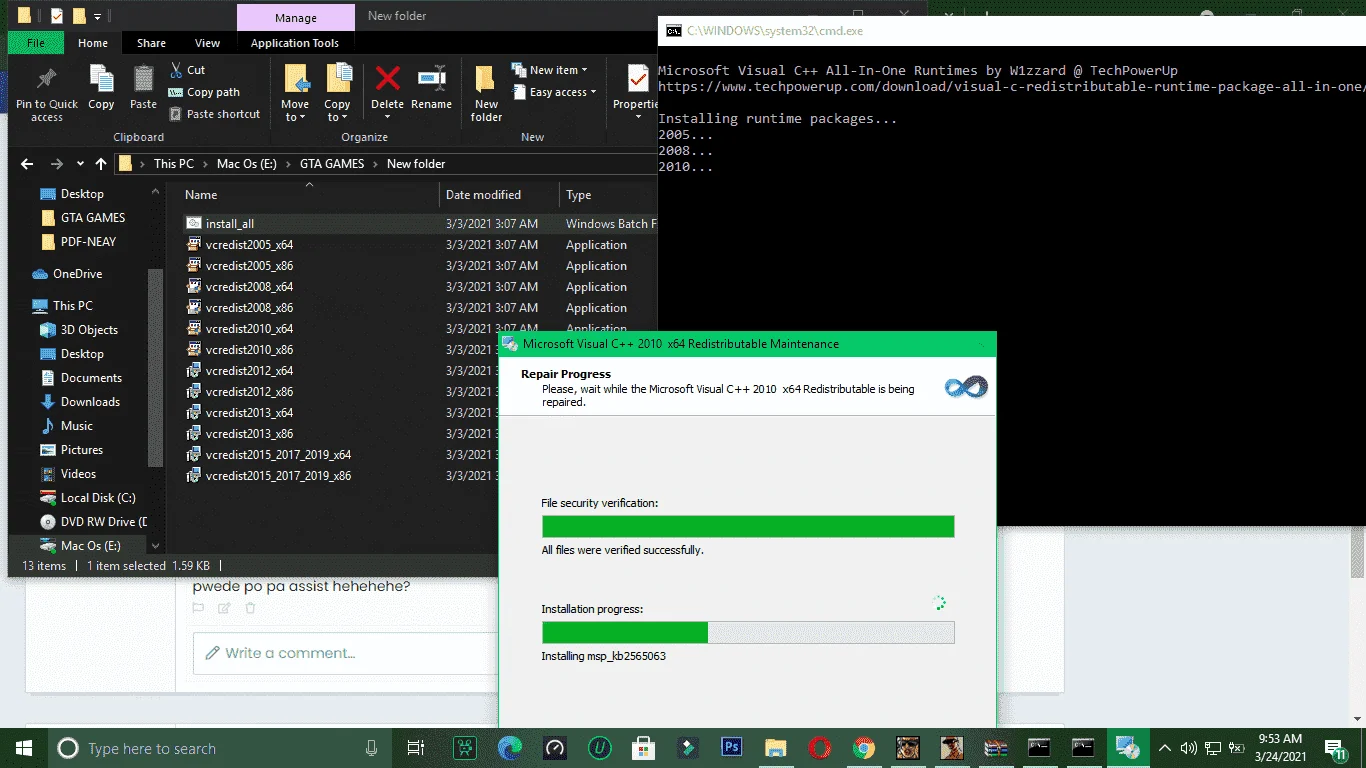Open the Windows Start menu
The height and width of the screenshot is (768, 1366).
point(23,748)
